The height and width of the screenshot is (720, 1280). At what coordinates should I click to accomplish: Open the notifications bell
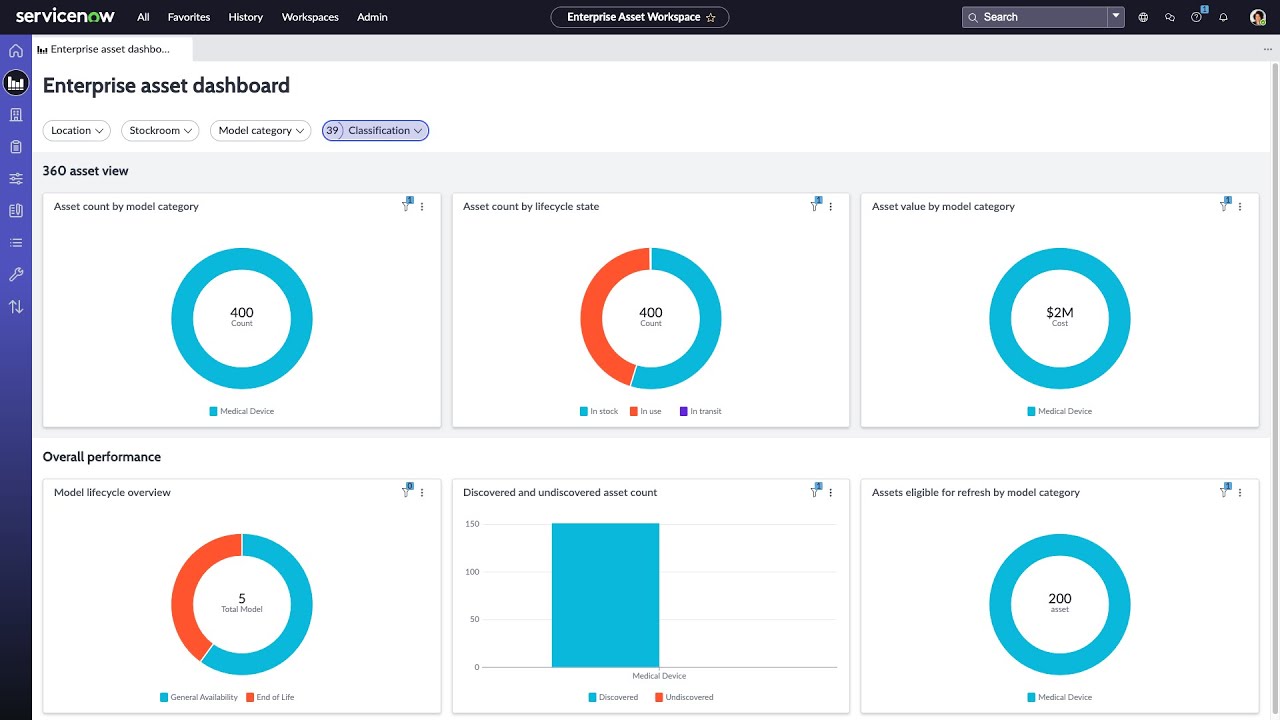[1223, 17]
